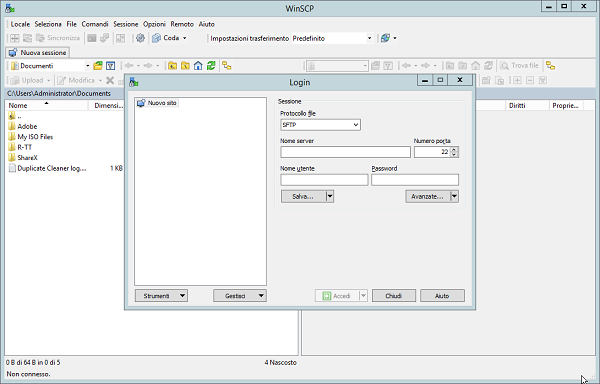Click the Trova file button
Screen dimensions: 600x384
click(x=520, y=66)
